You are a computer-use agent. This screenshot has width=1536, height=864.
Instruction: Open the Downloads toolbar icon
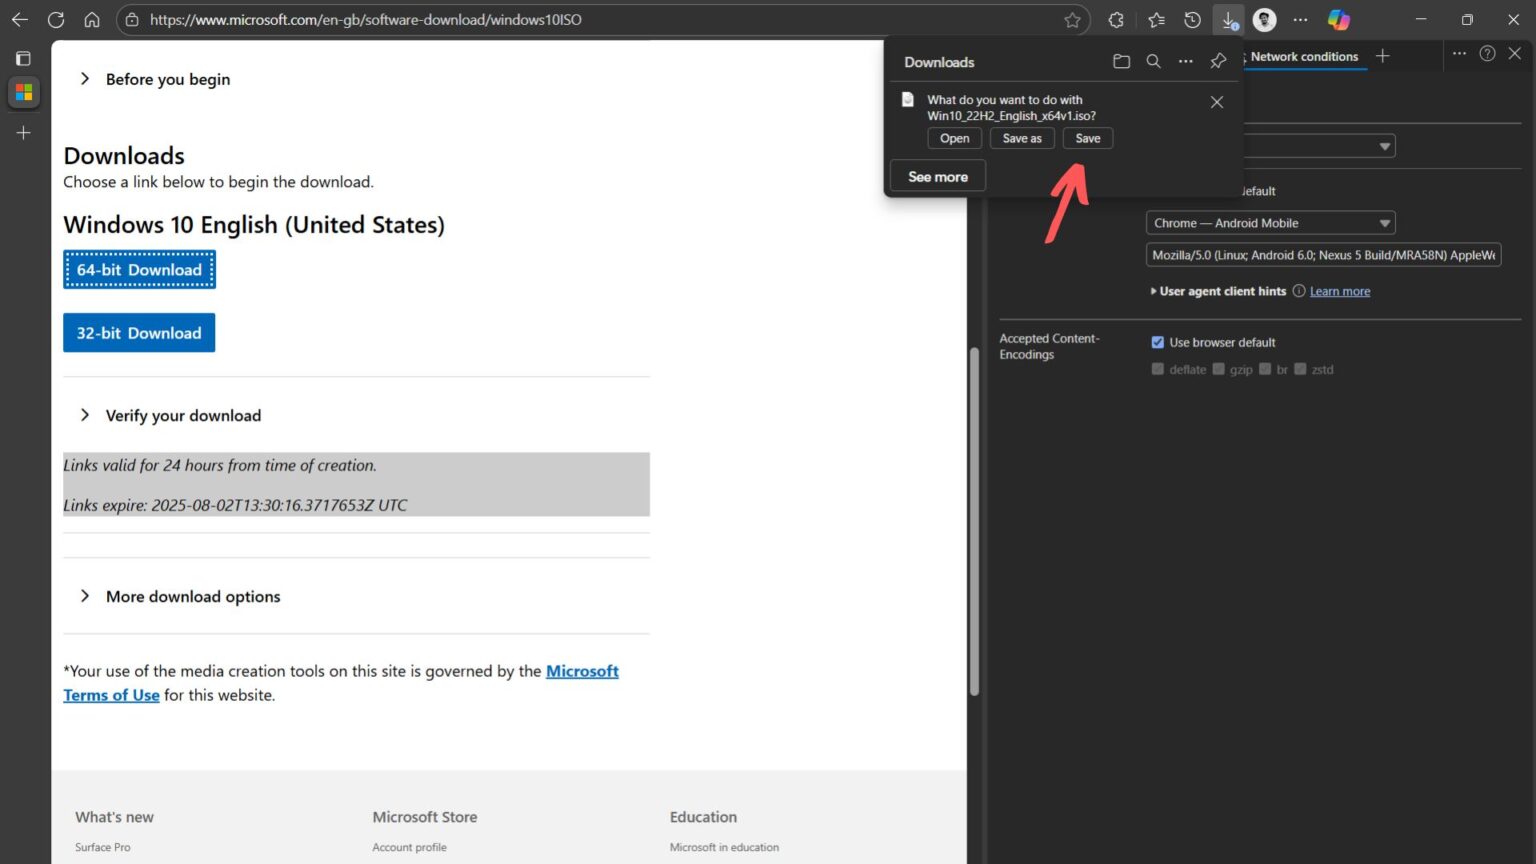pyautogui.click(x=1228, y=19)
